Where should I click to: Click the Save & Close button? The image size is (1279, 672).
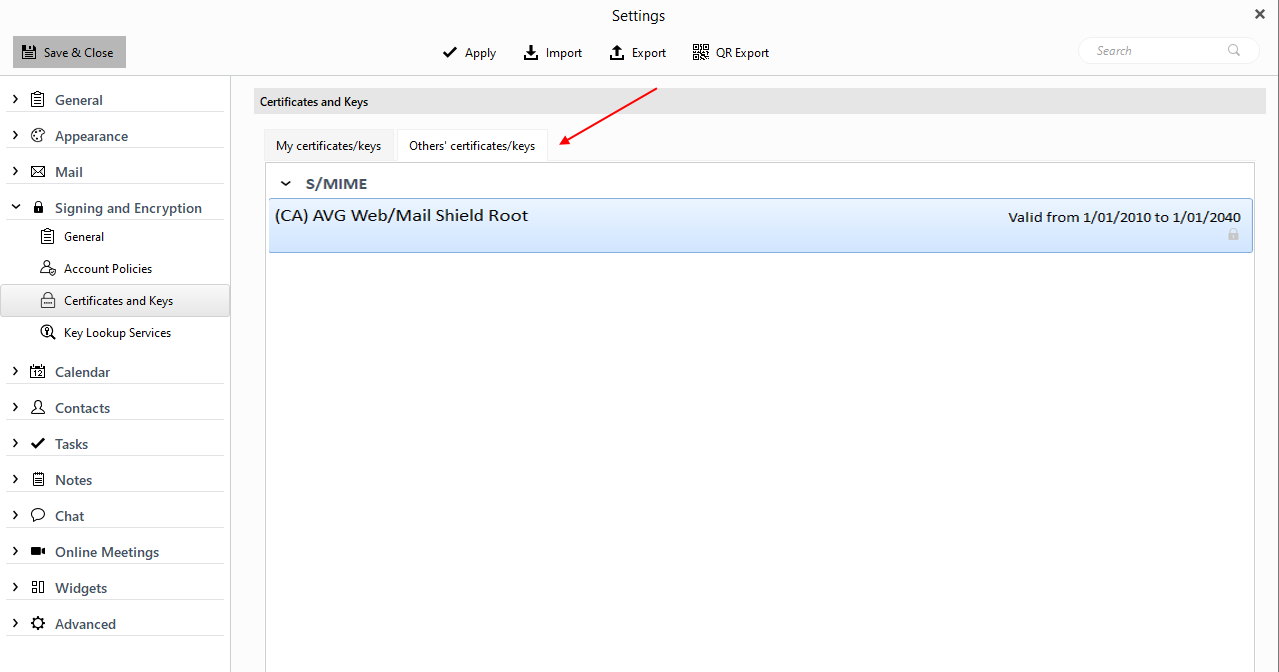pos(69,52)
